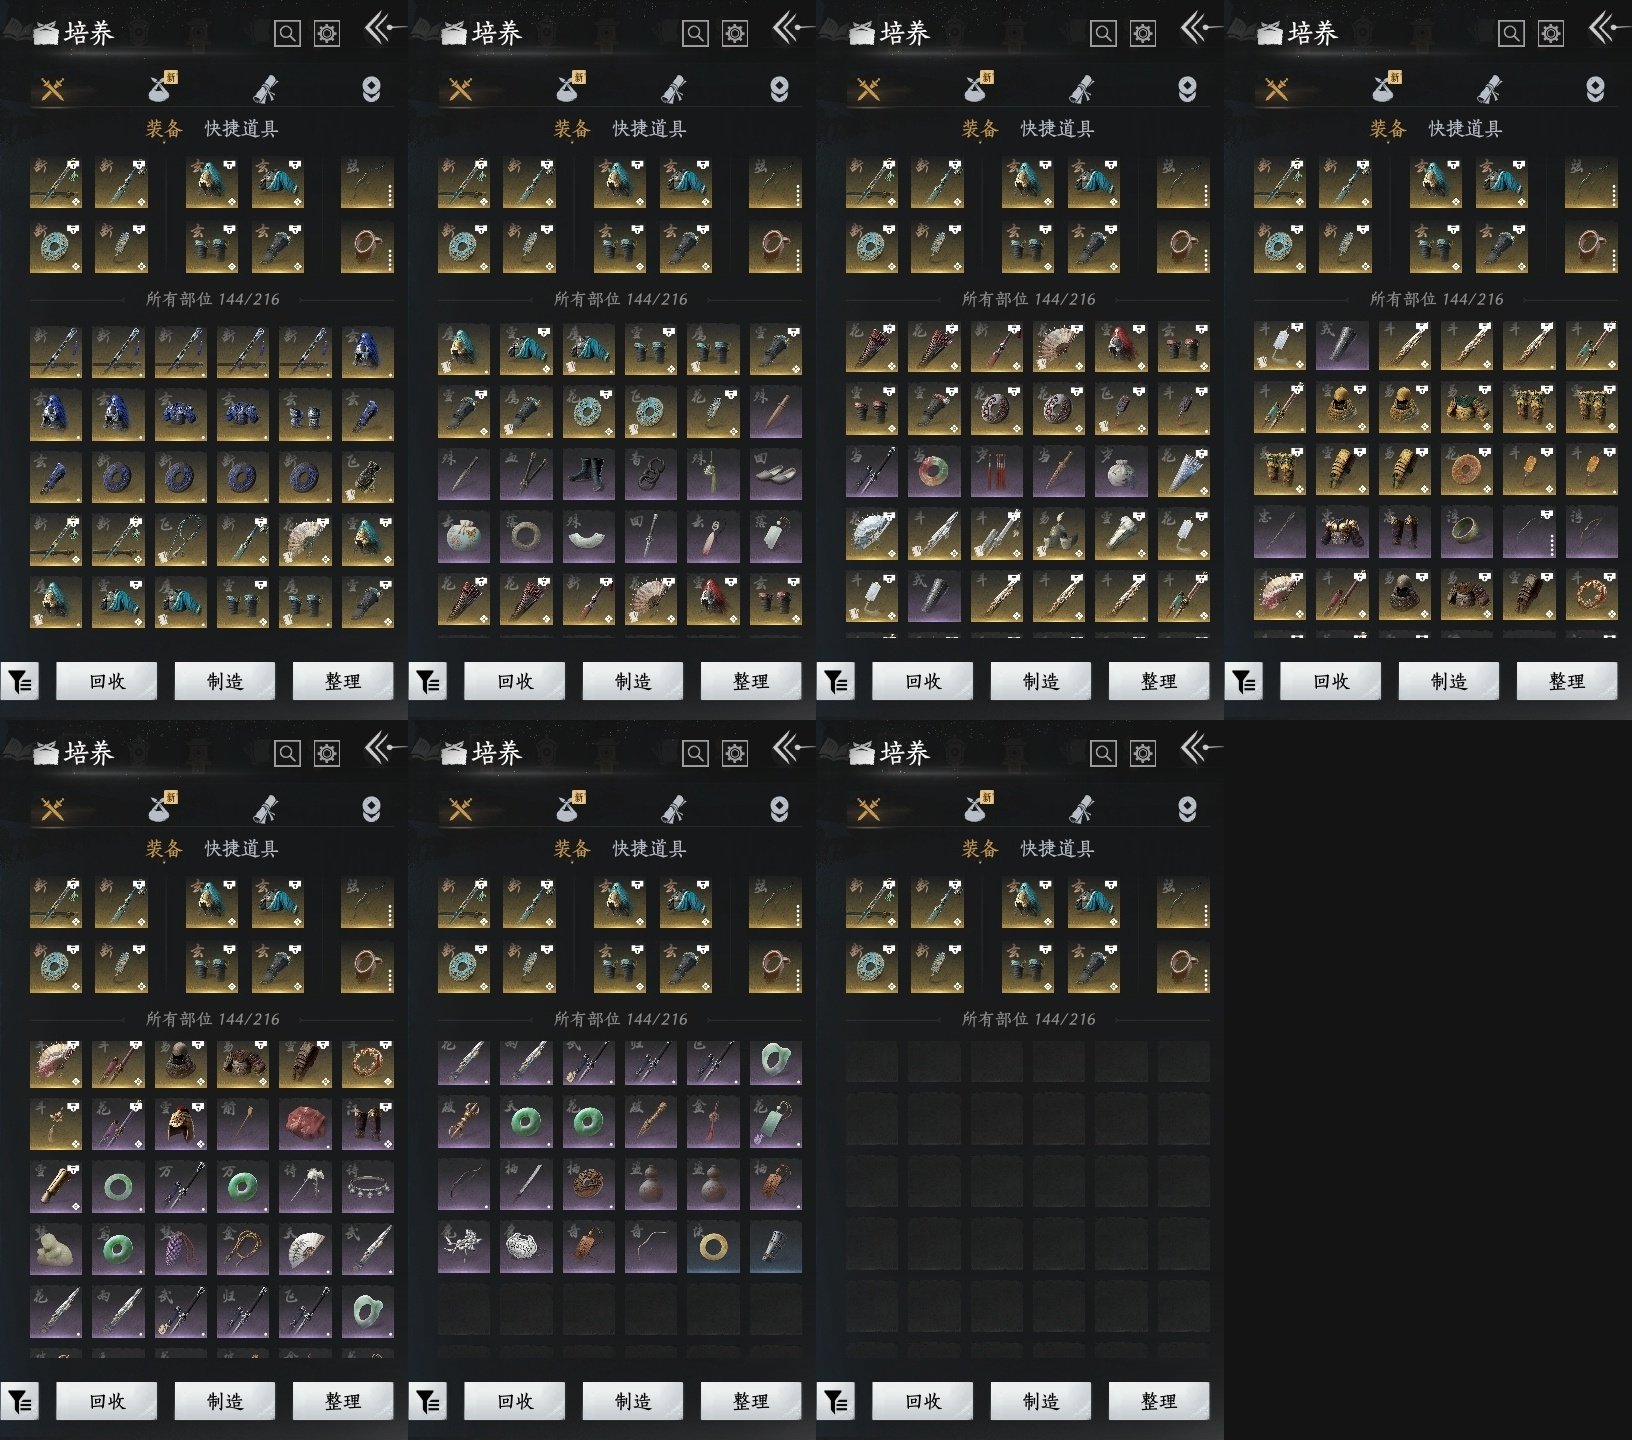Open settings gear in the top-left panel
Viewport: 1632px width, 1440px height.
[327, 34]
